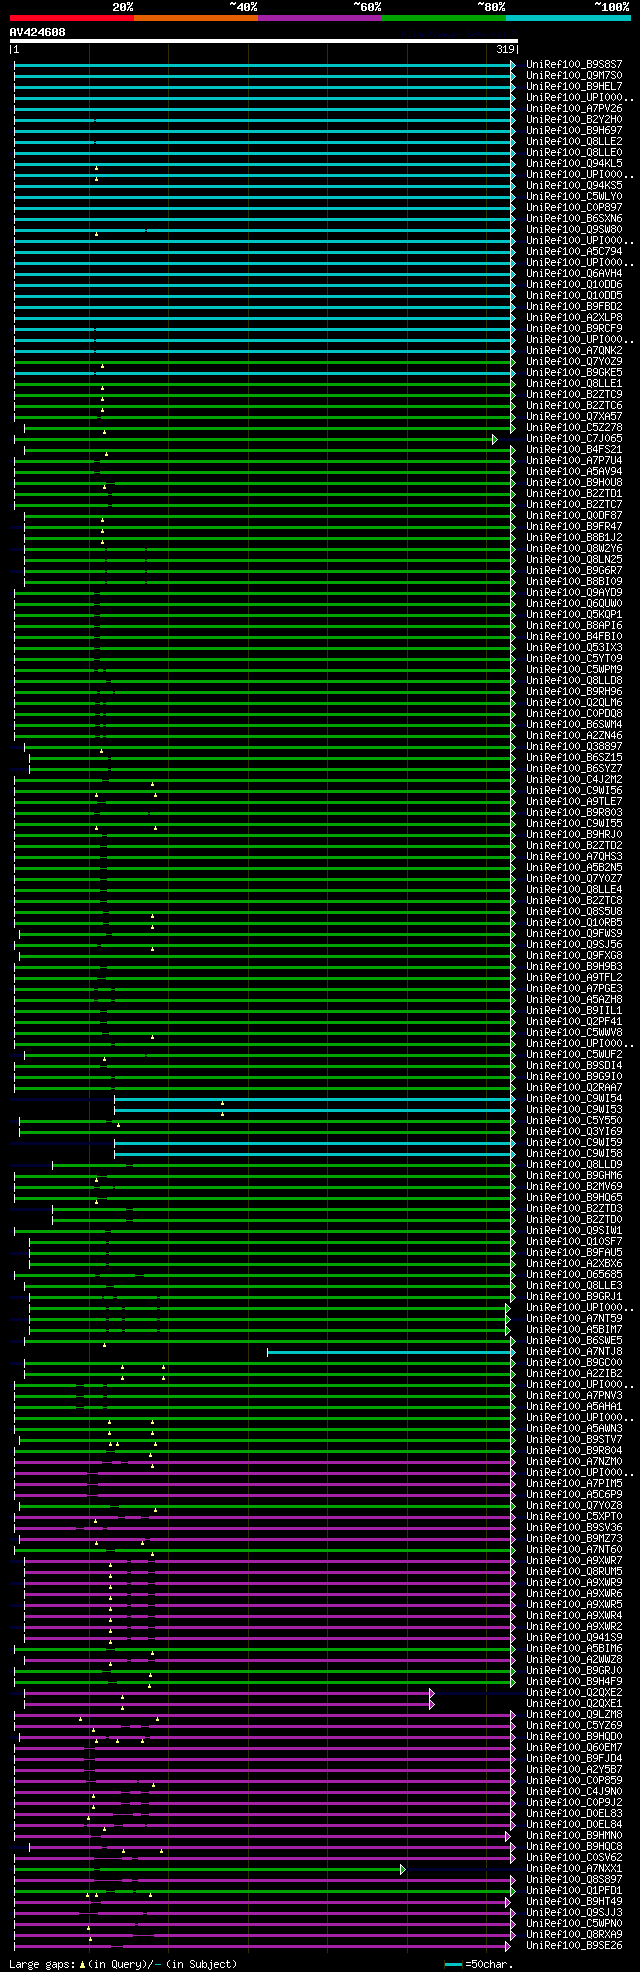Open hit UniRef100_B9HEL7
This screenshot has height=1972, width=640.
tap(574, 86)
